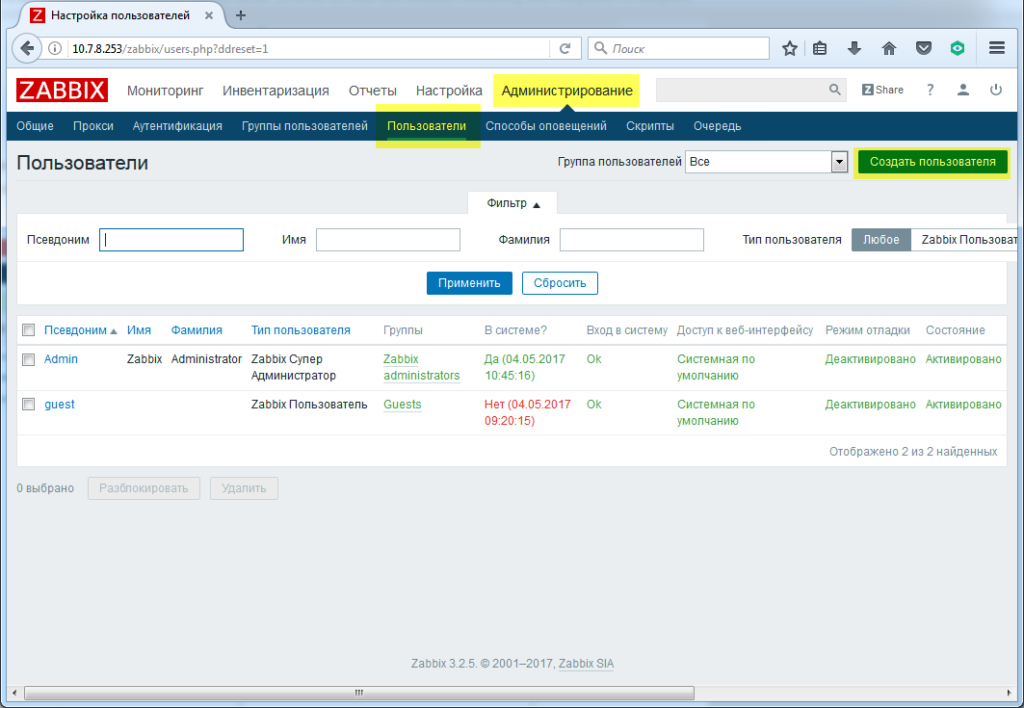
Task: Open the Настройка menu
Action: point(449,90)
